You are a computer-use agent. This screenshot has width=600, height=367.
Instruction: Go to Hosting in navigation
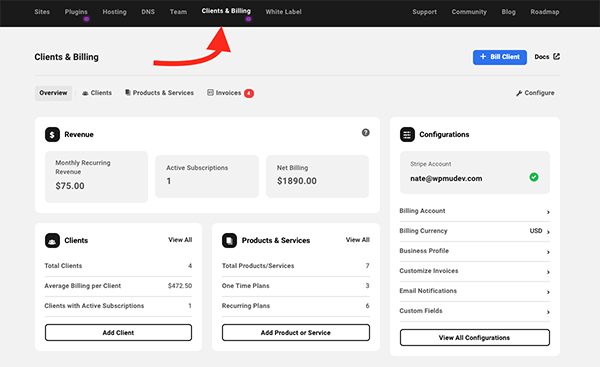114,12
